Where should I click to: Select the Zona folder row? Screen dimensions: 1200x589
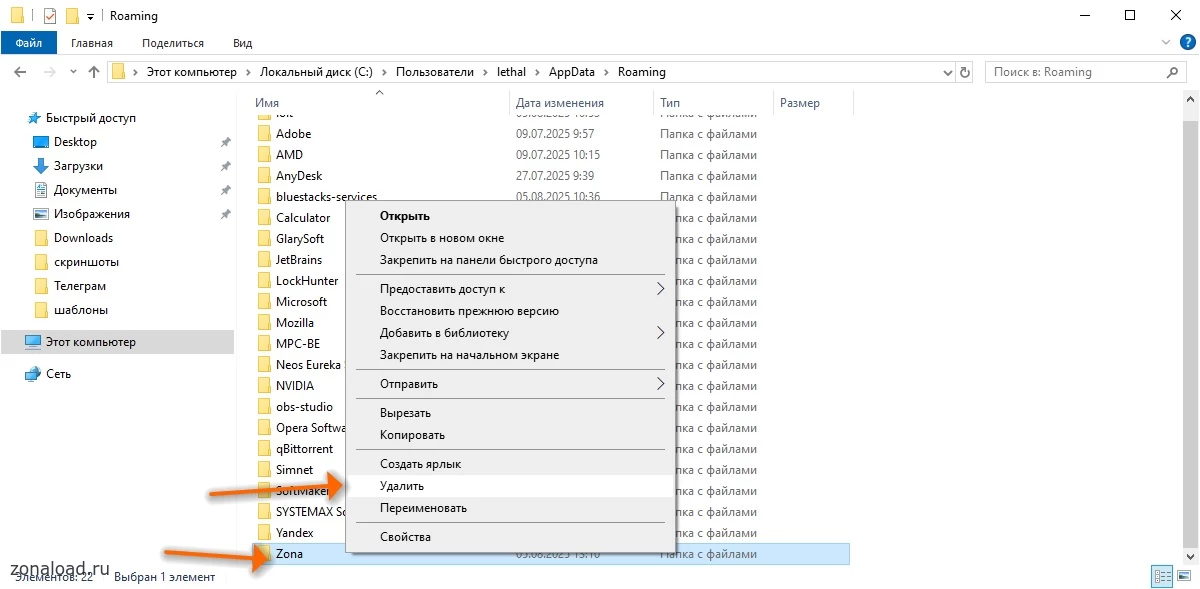click(552, 554)
